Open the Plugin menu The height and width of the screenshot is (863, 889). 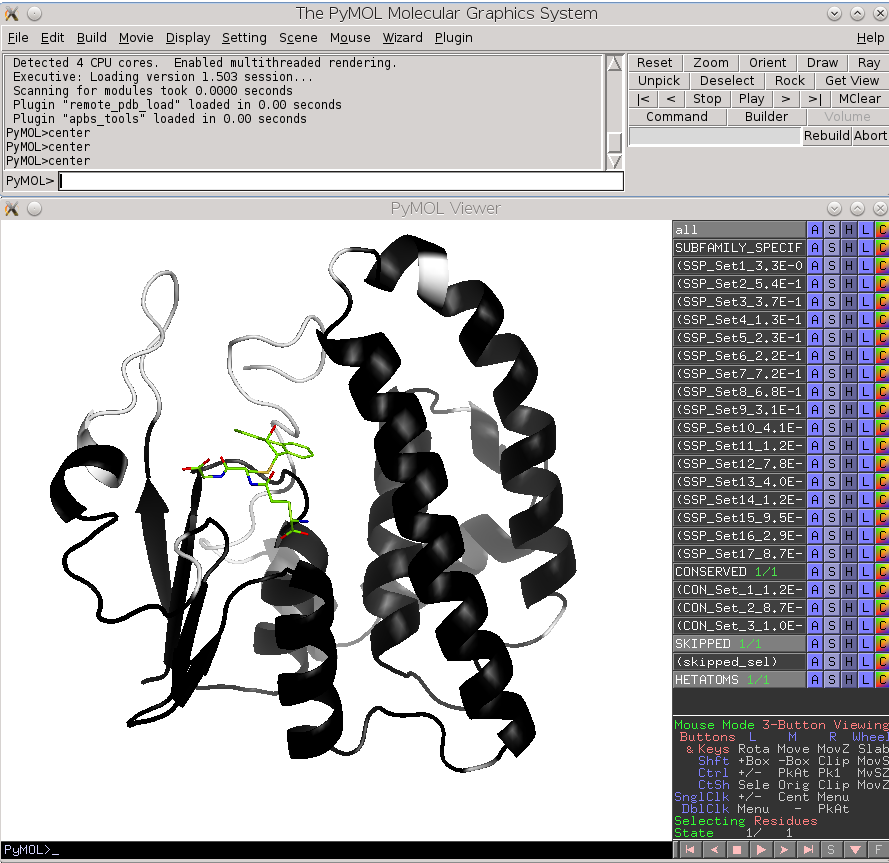point(454,37)
